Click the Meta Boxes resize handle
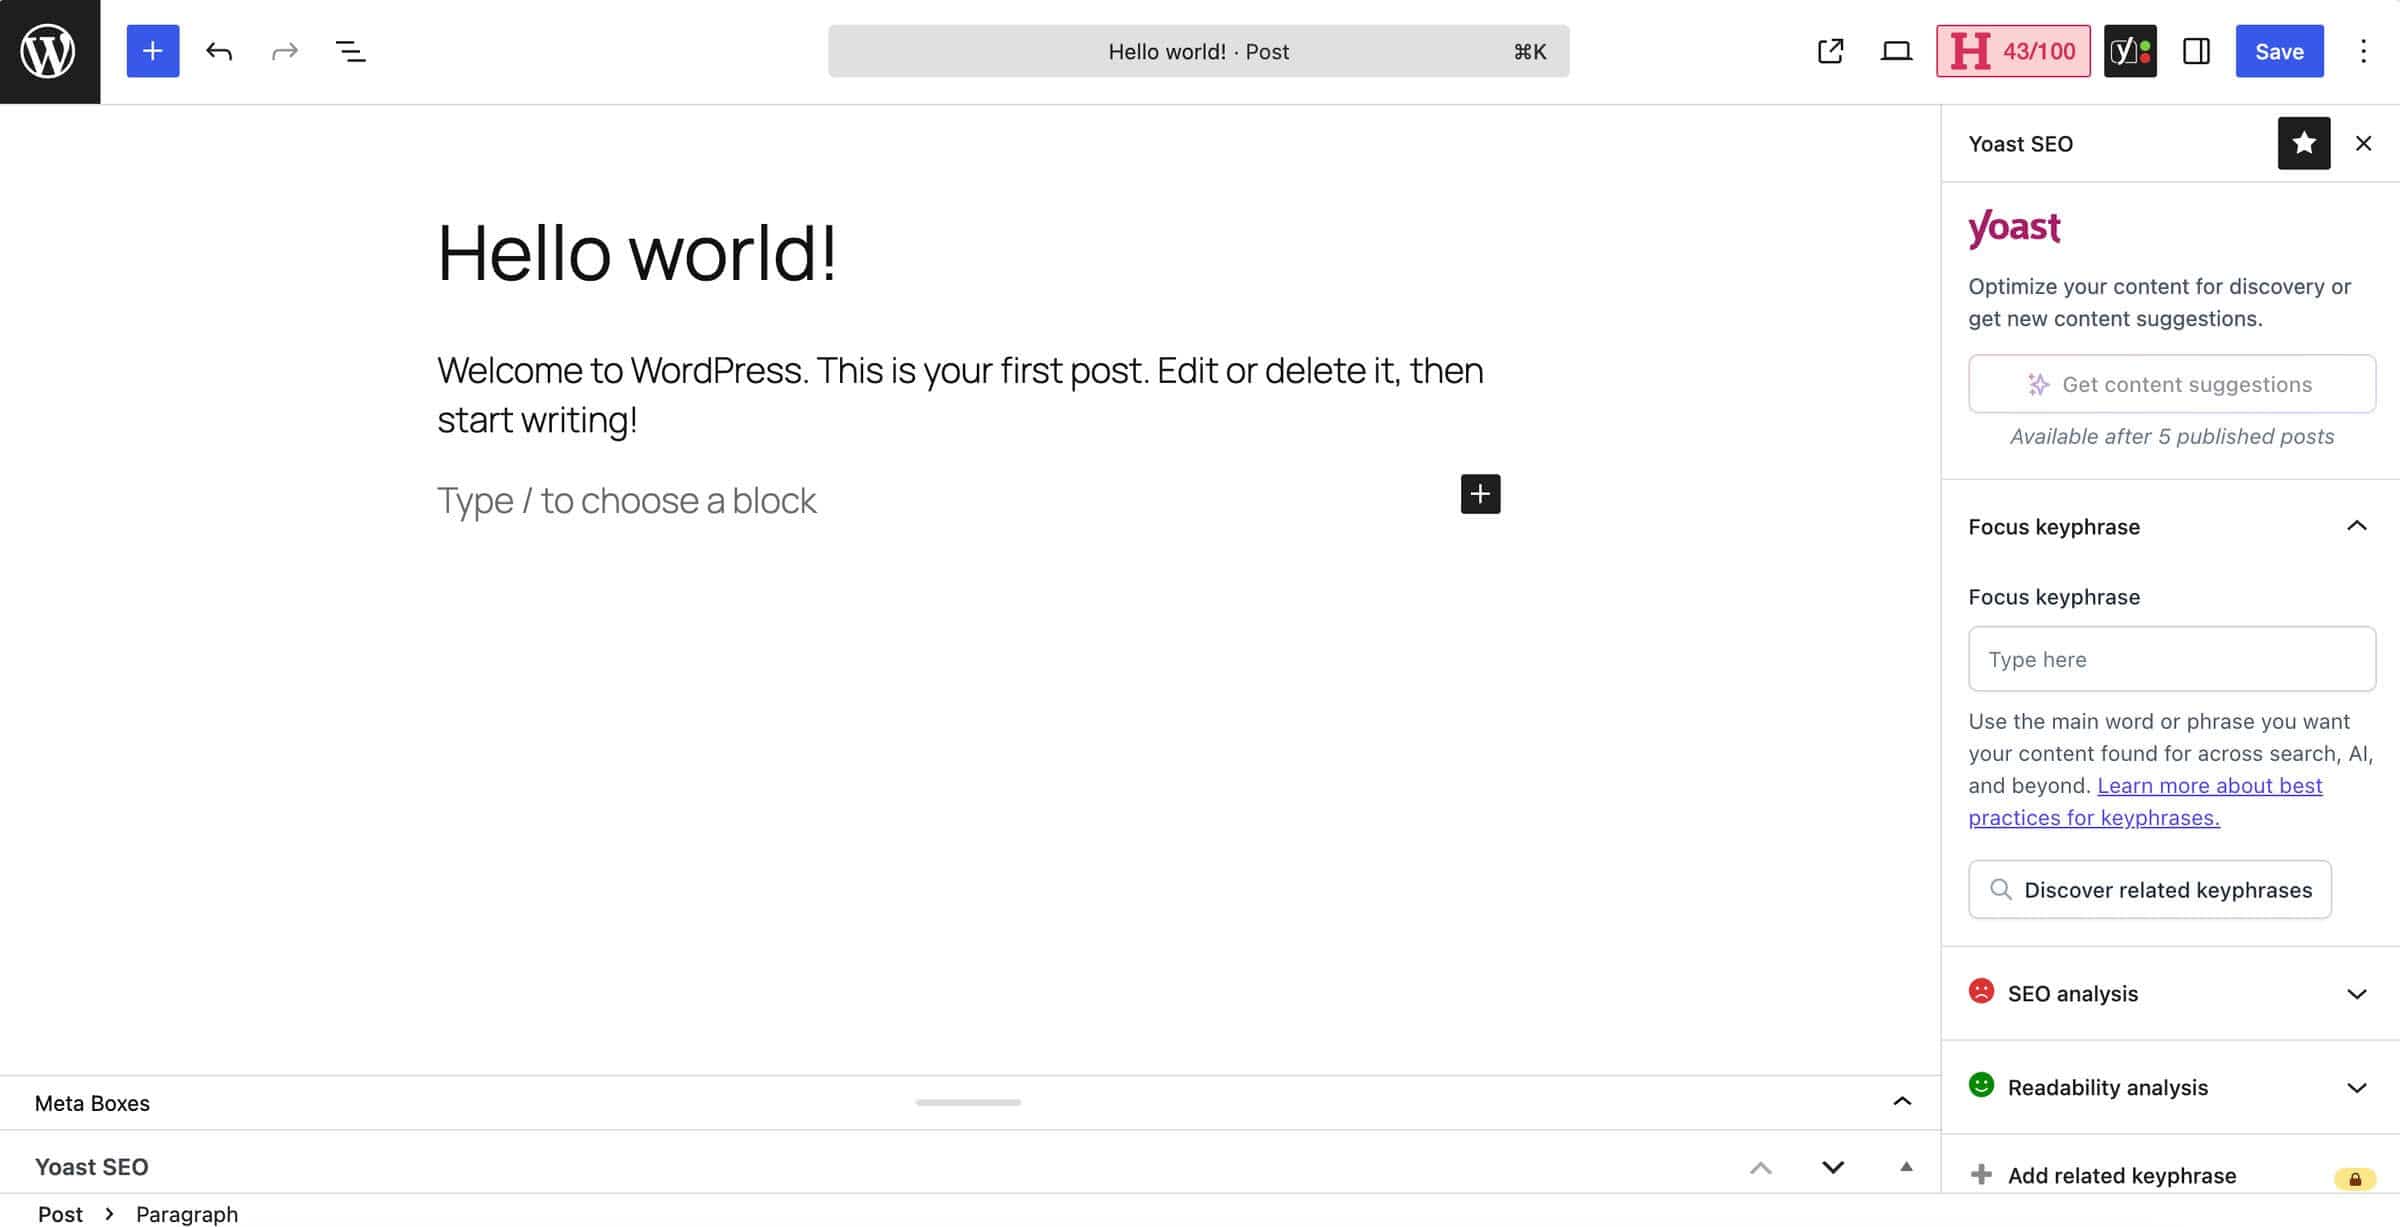Viewport: 2400px width, 1227px height. (968, 1102)
